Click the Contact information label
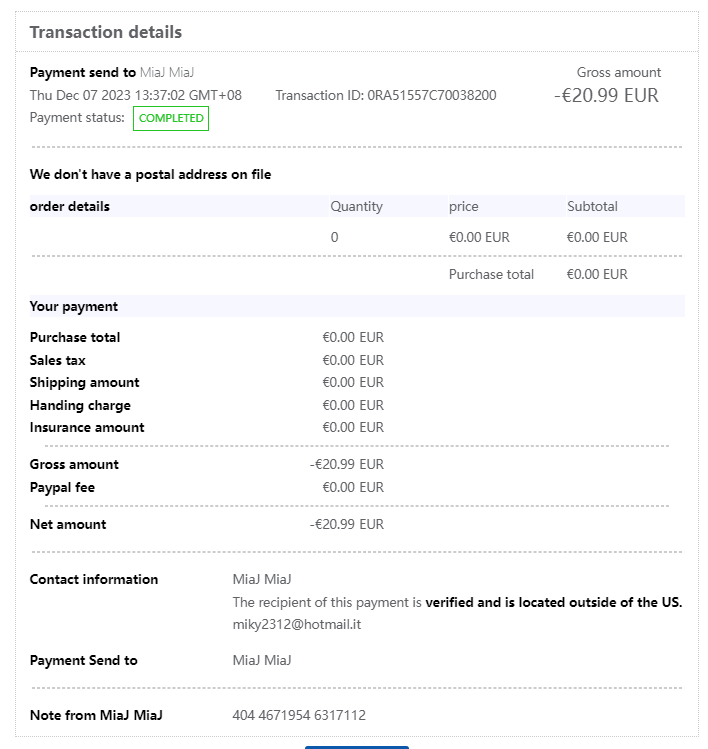 click(94, 579)
